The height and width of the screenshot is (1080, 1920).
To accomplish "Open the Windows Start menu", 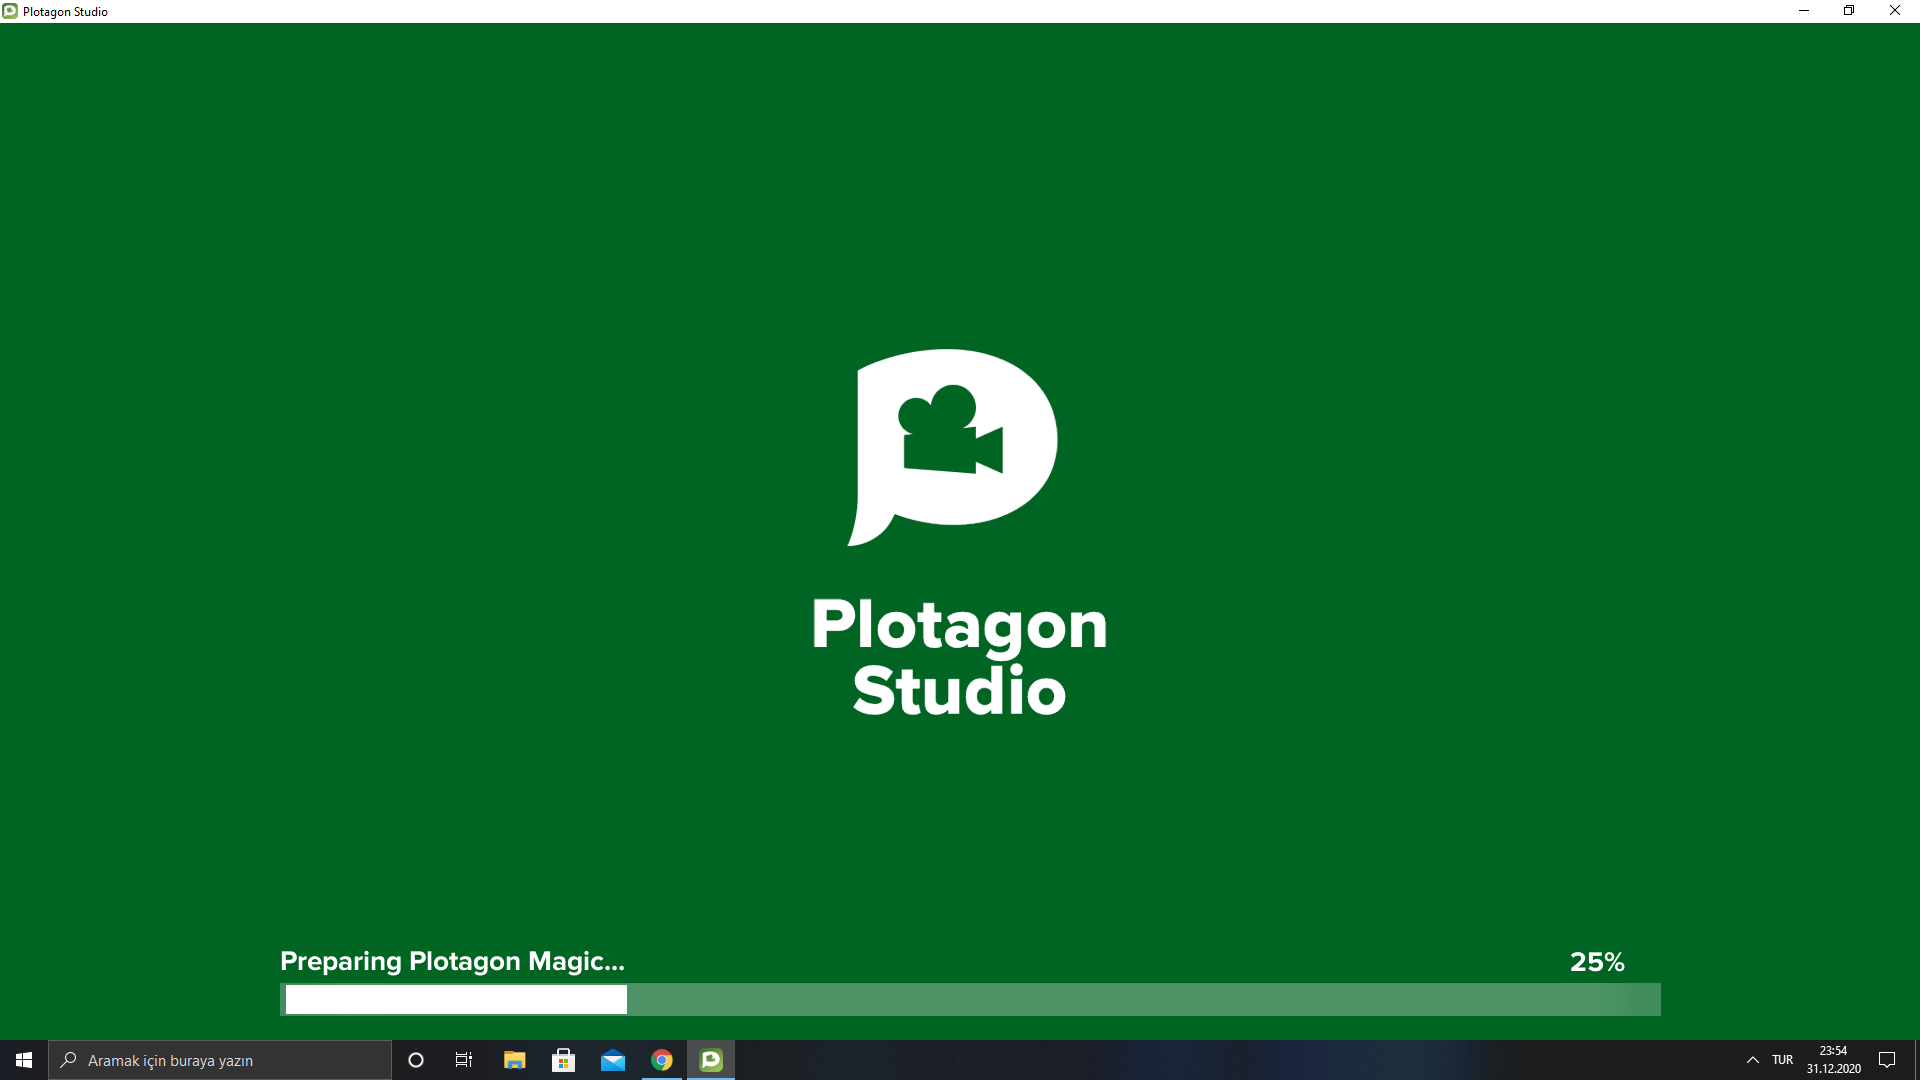I will [x=24, y=1060].
